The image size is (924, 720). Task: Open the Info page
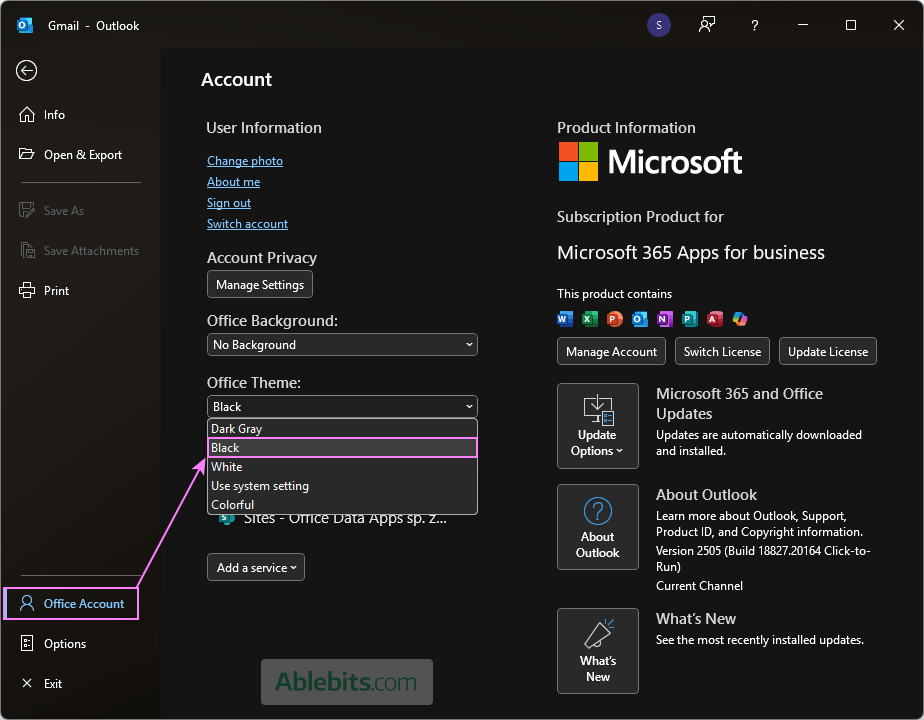(42, 115)
